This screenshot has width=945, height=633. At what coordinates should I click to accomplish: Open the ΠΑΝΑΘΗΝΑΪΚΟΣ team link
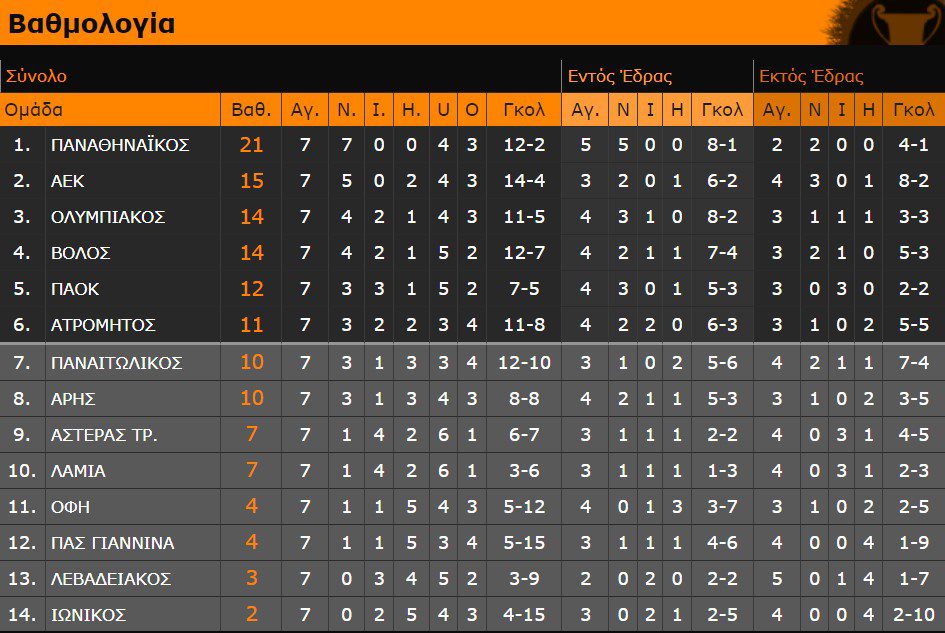pos(120,145)
